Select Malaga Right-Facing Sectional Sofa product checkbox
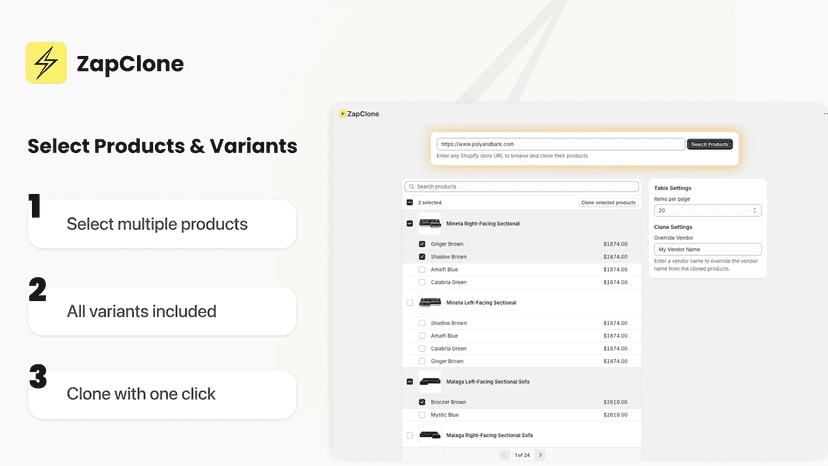 (410, 435)
